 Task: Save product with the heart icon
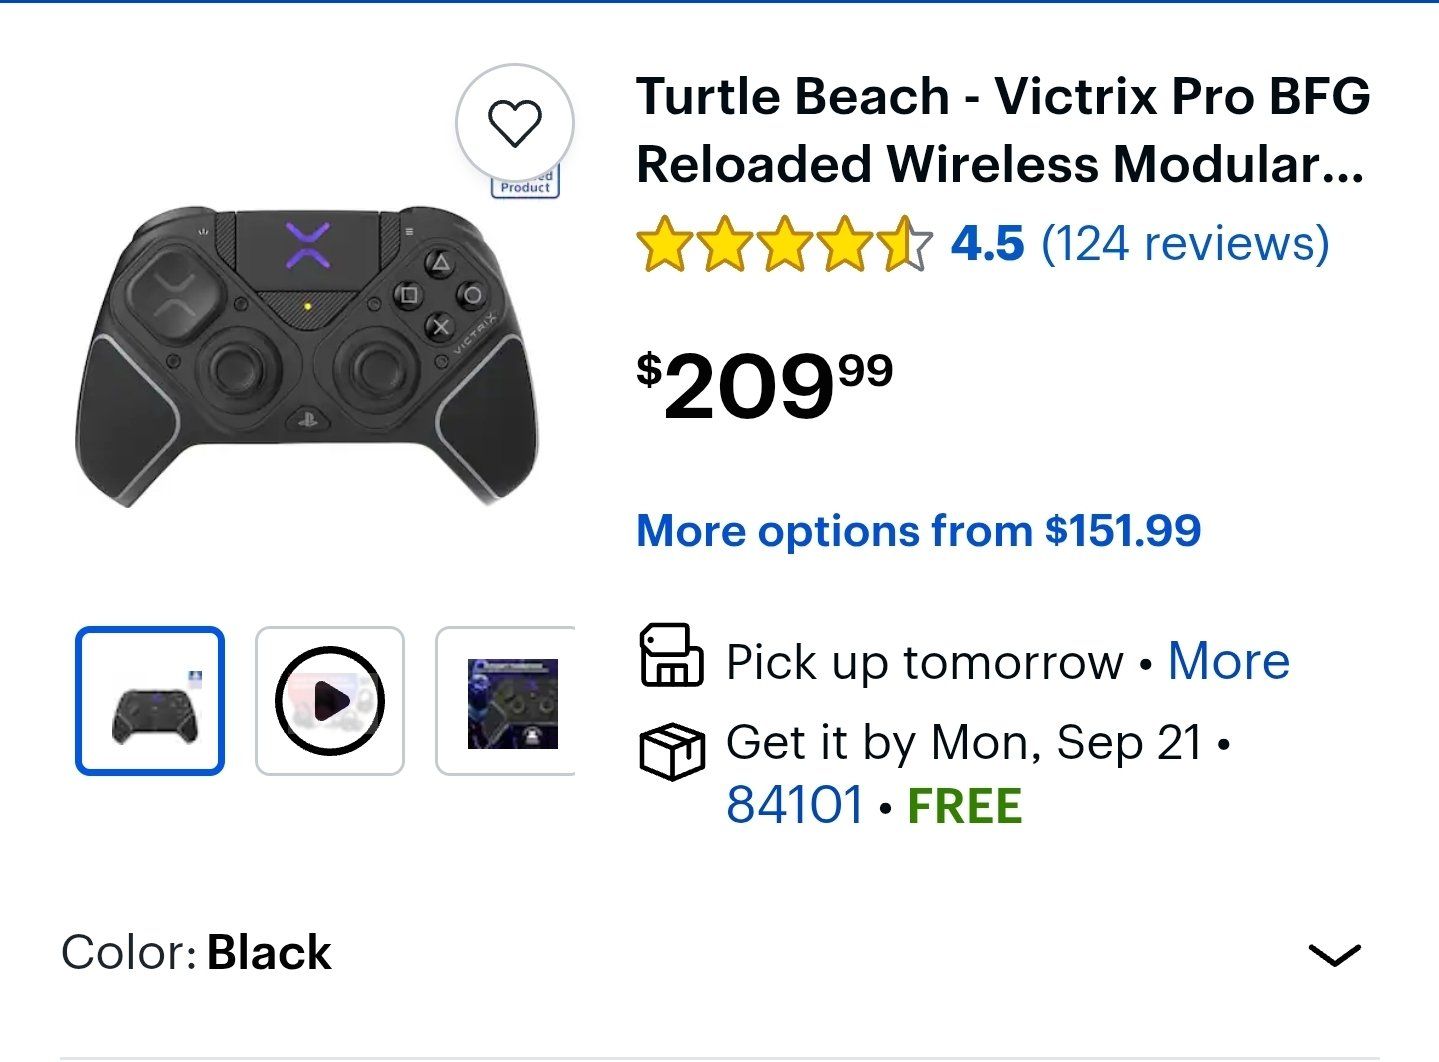click(x=515, y=123)
